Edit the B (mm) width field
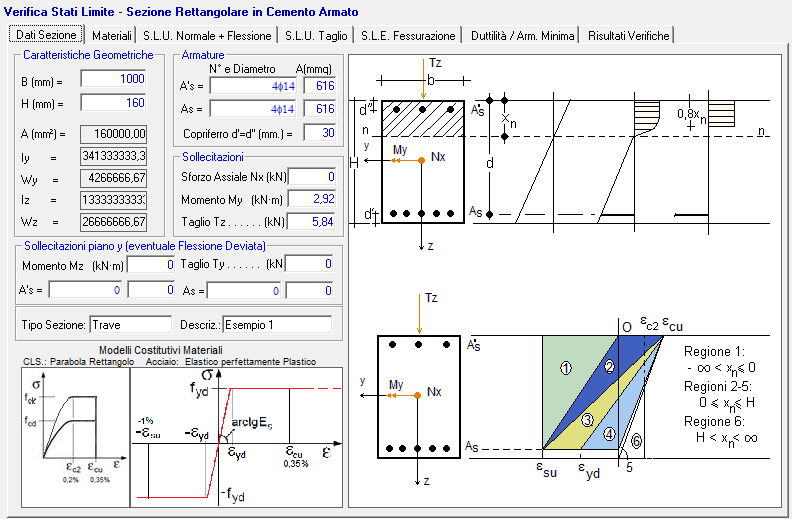This screenshot has width=792, height=519. point(113,79)
